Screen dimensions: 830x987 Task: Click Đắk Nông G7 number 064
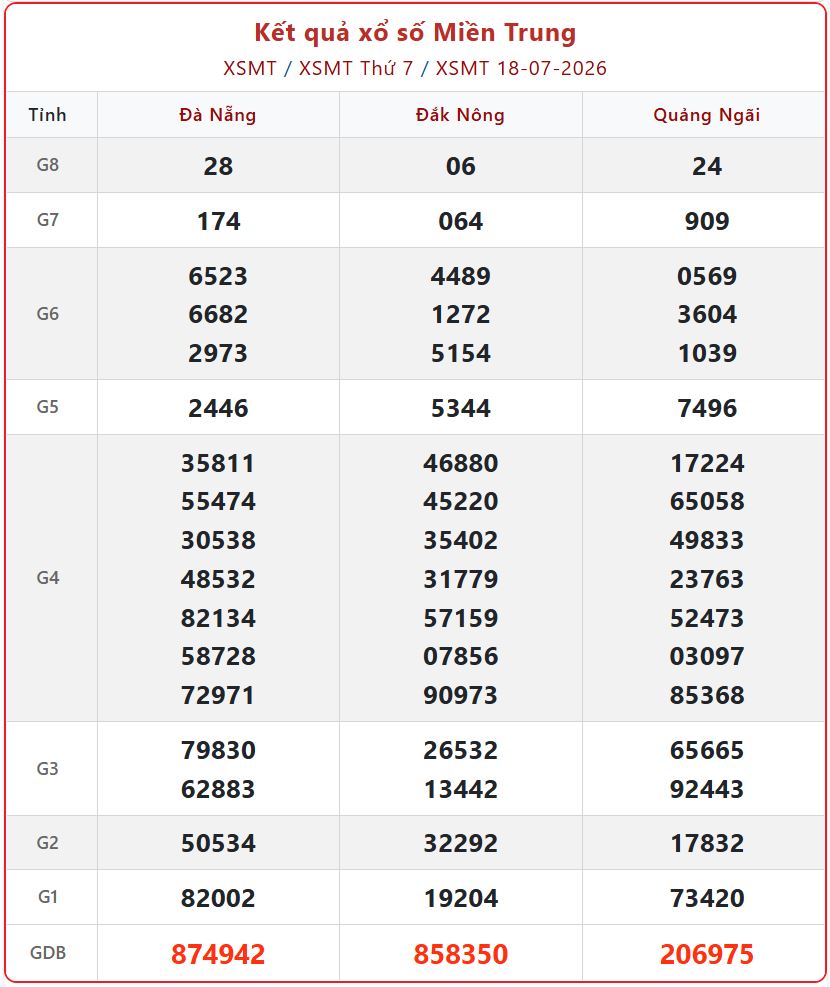(461, 222)
